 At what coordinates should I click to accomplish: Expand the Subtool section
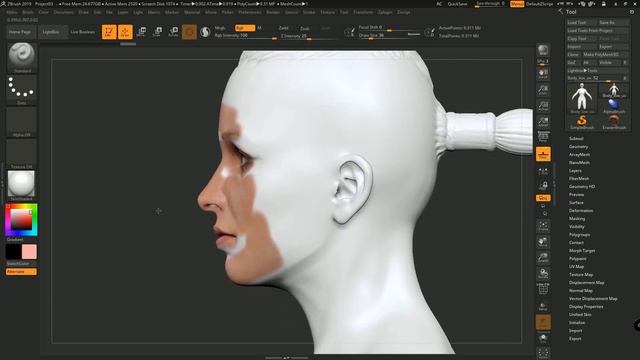click(x=576, y=138)
